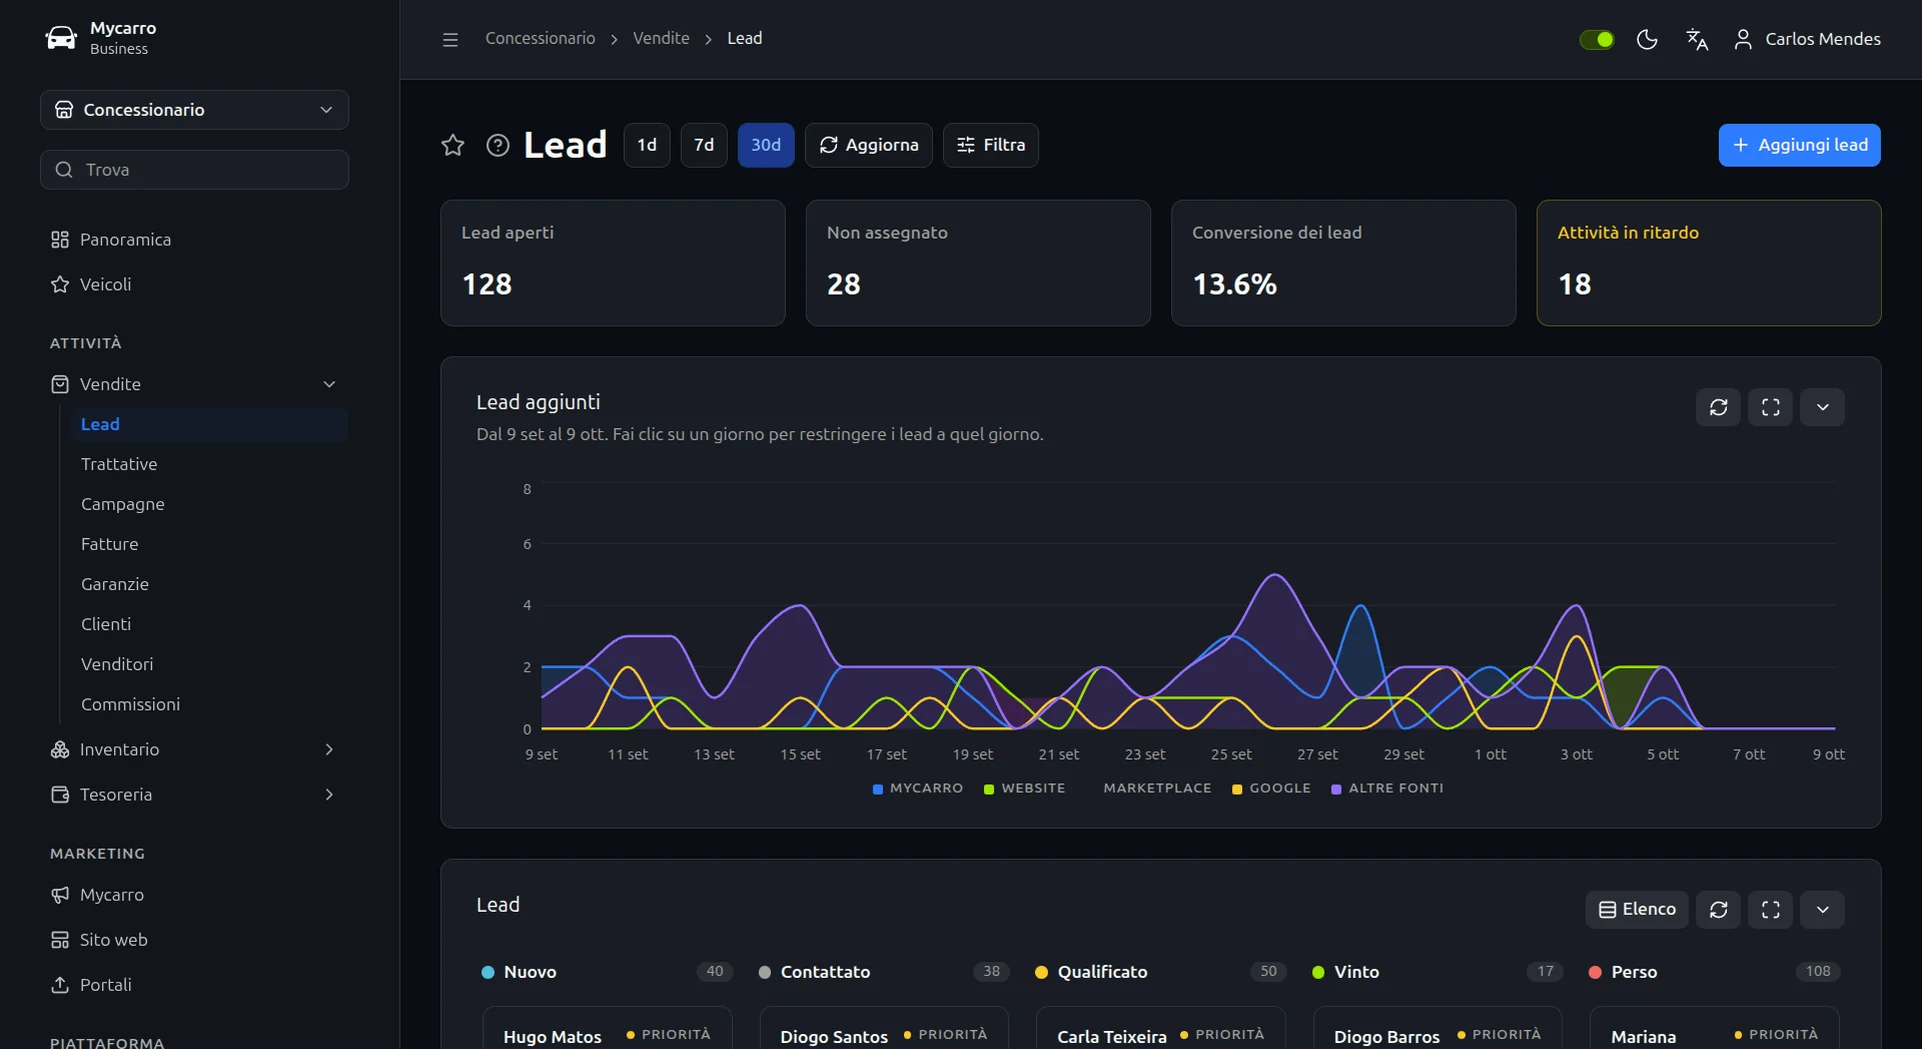This screenshot has width=1922, height=1049.
Task: Expand the Inventario sidebar section
Action: [194, 749]
